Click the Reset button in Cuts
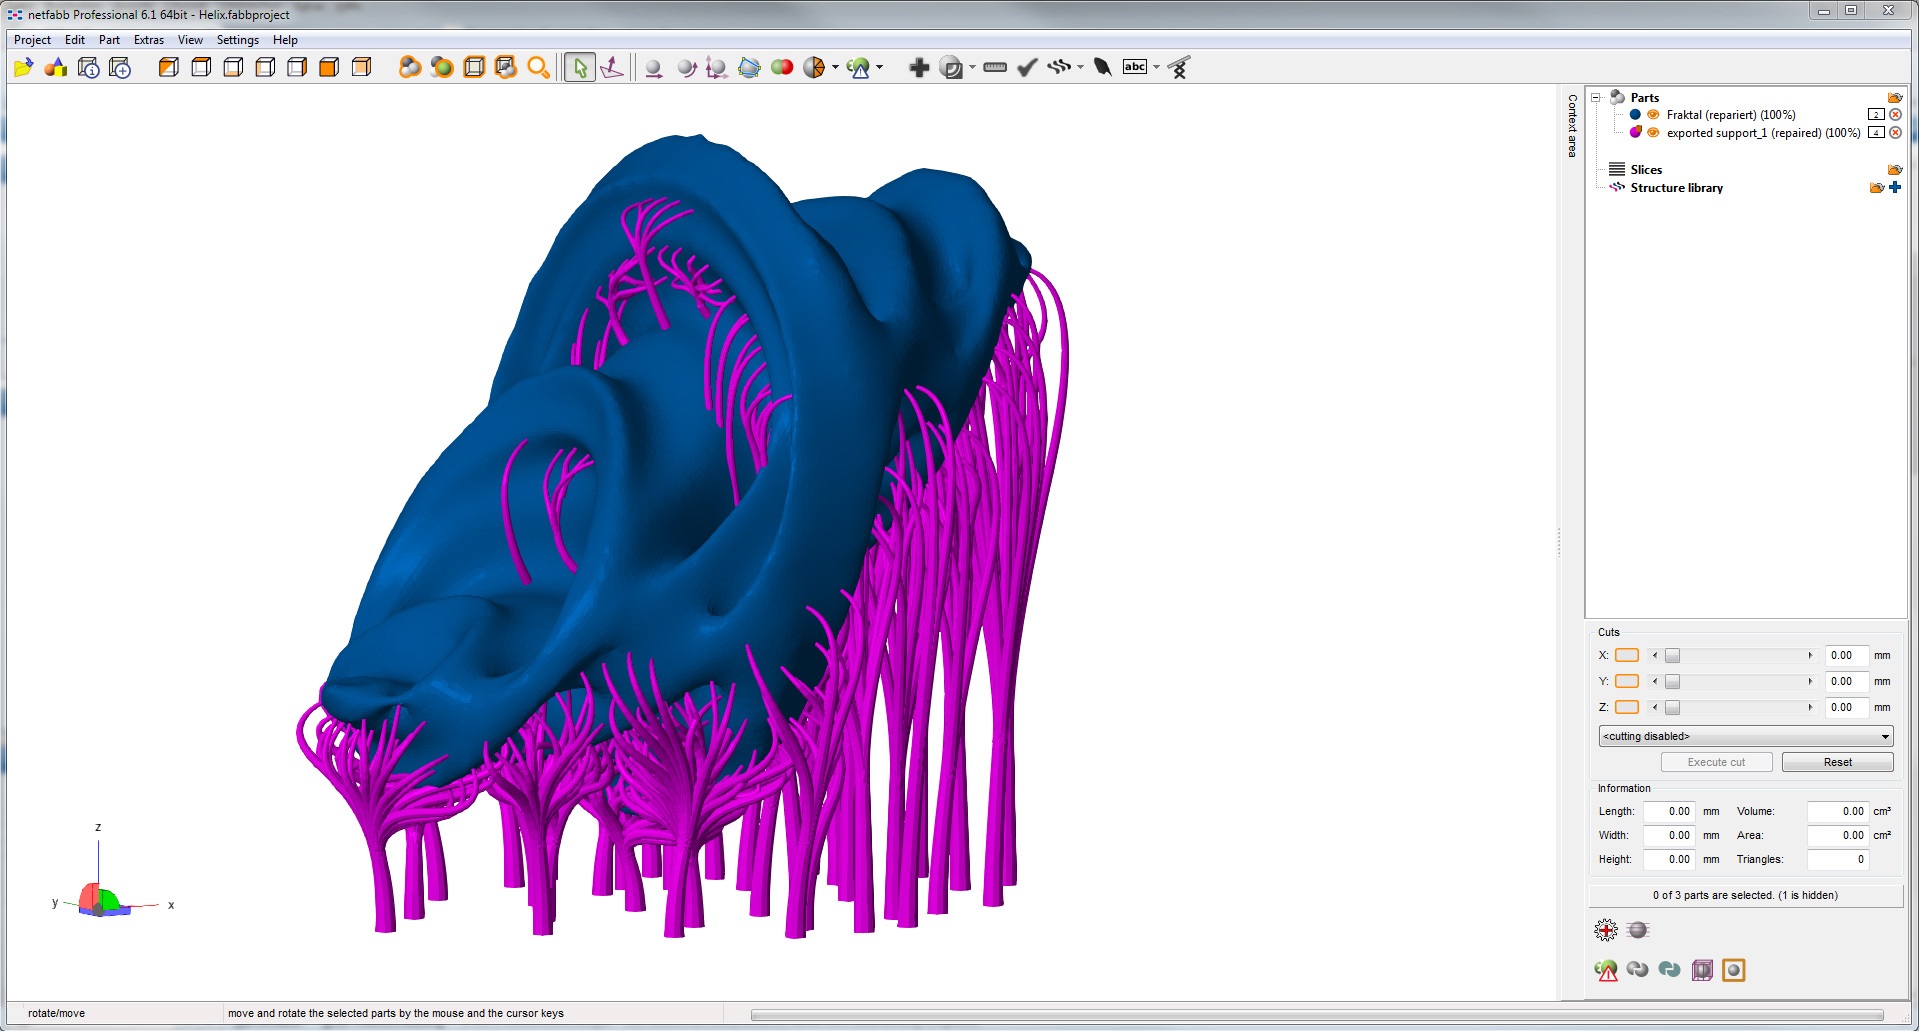This screenshot has height=1031, width=1919. (x=1838, y=762)
